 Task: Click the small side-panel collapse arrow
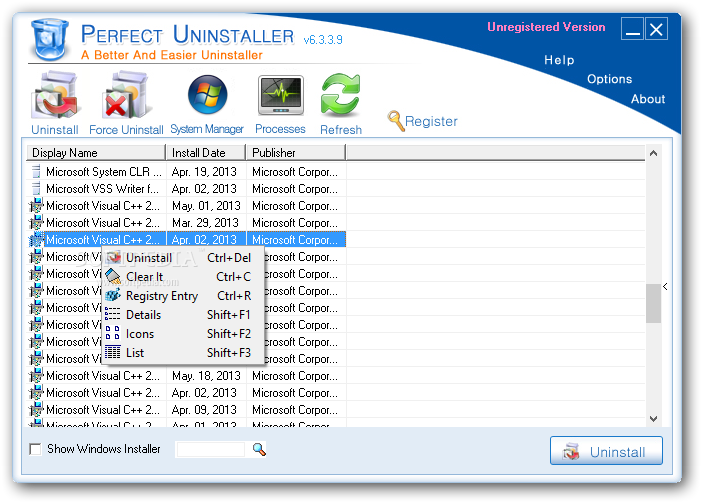(x=665, y=286)
